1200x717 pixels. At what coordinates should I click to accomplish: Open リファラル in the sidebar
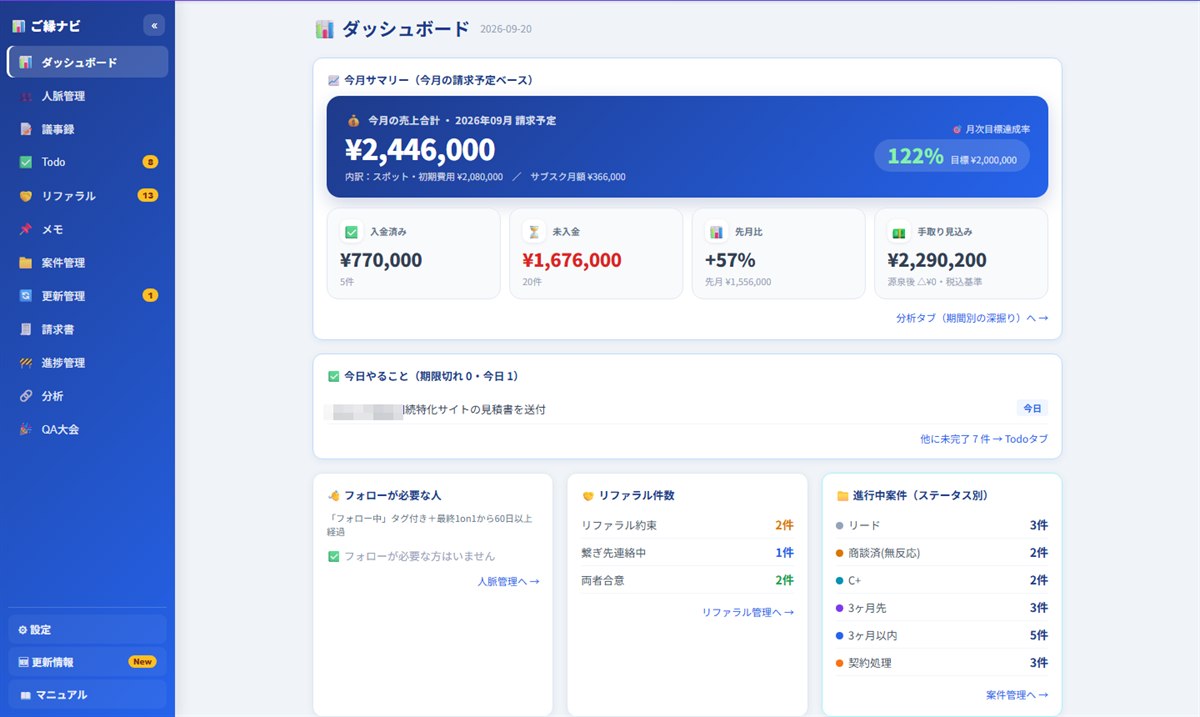[87, 196]
